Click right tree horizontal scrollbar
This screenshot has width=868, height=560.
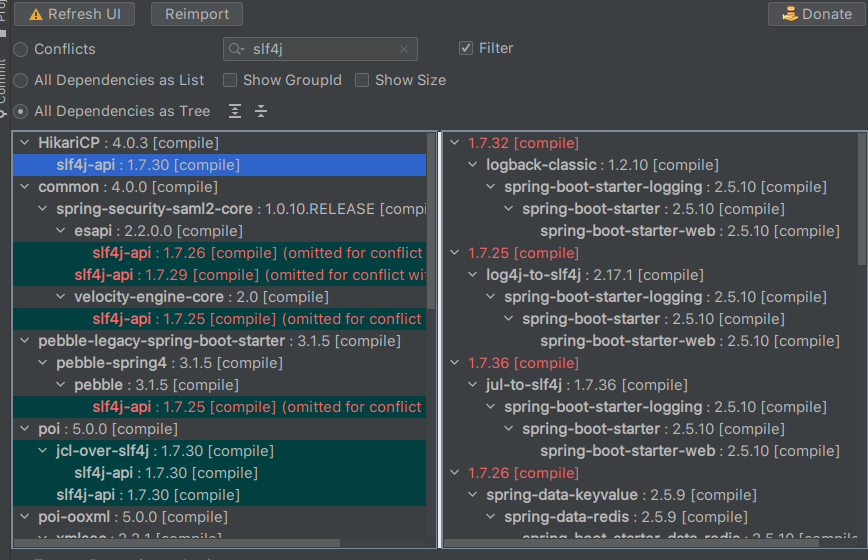(631, 543)
